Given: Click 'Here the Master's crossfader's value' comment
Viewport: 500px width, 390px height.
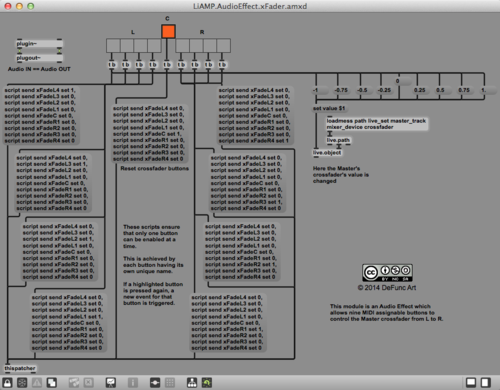Looking at the screenshot, I should pos(341,175).
